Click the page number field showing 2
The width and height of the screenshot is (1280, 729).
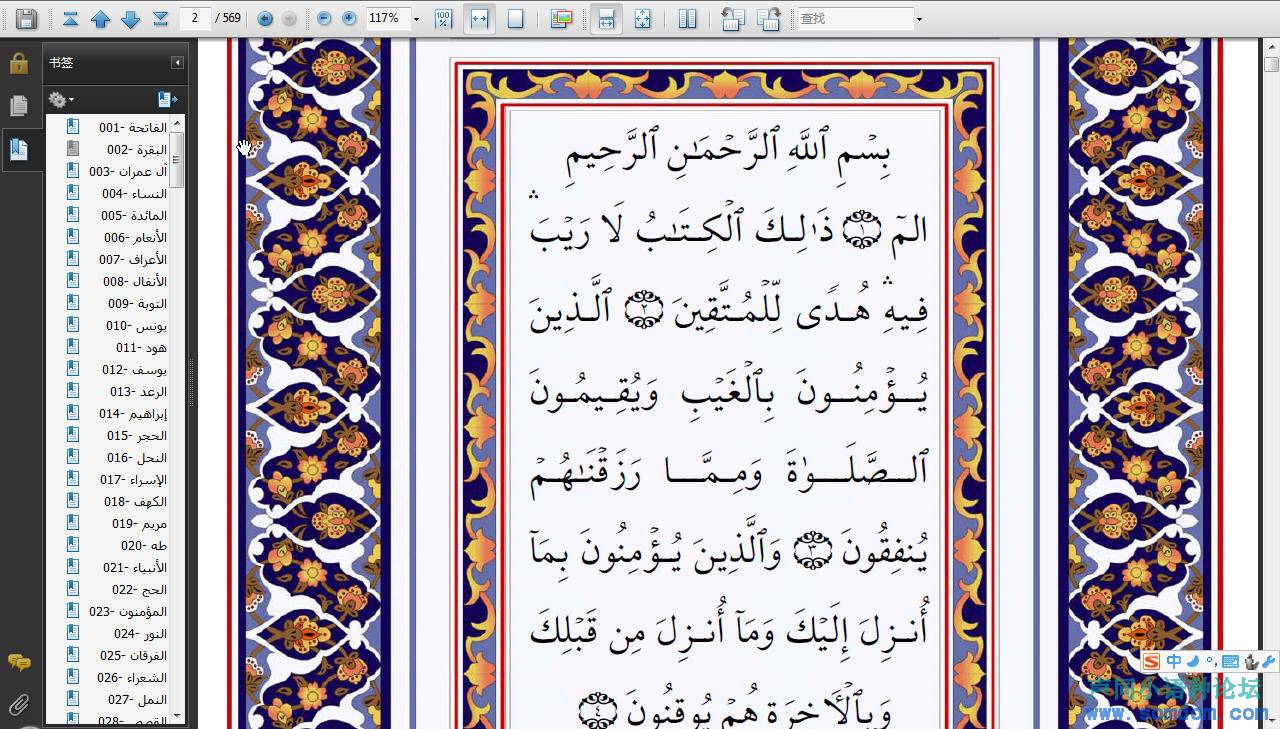[x=195, y=18]
